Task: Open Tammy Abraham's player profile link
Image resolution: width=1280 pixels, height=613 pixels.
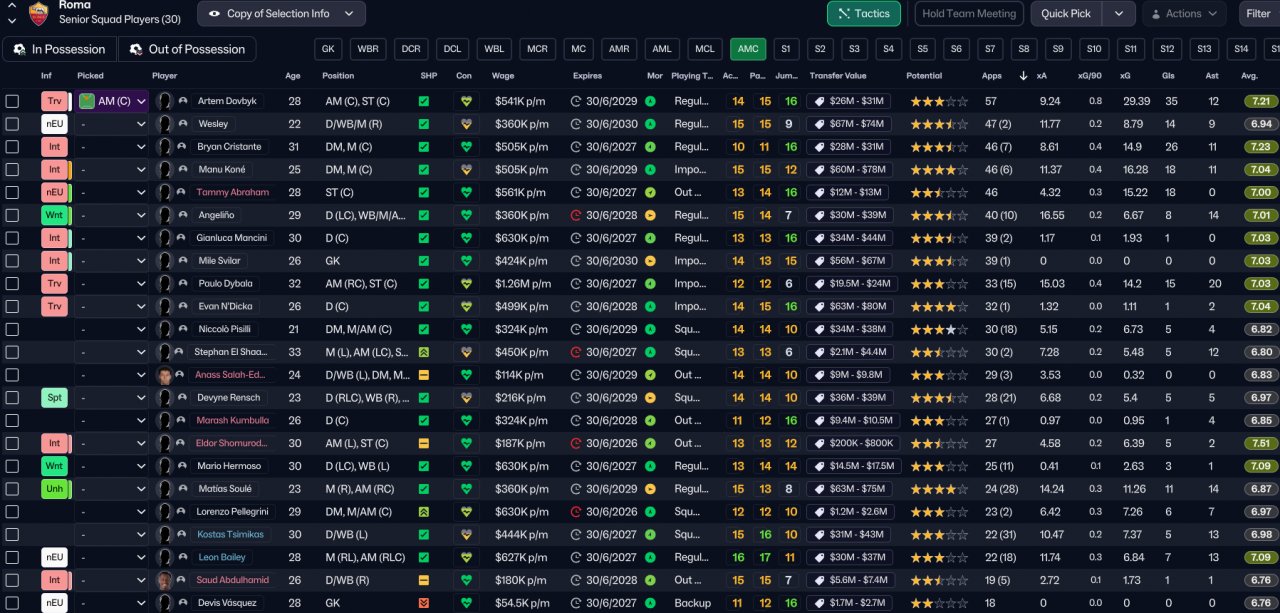Action: point(233,192)
